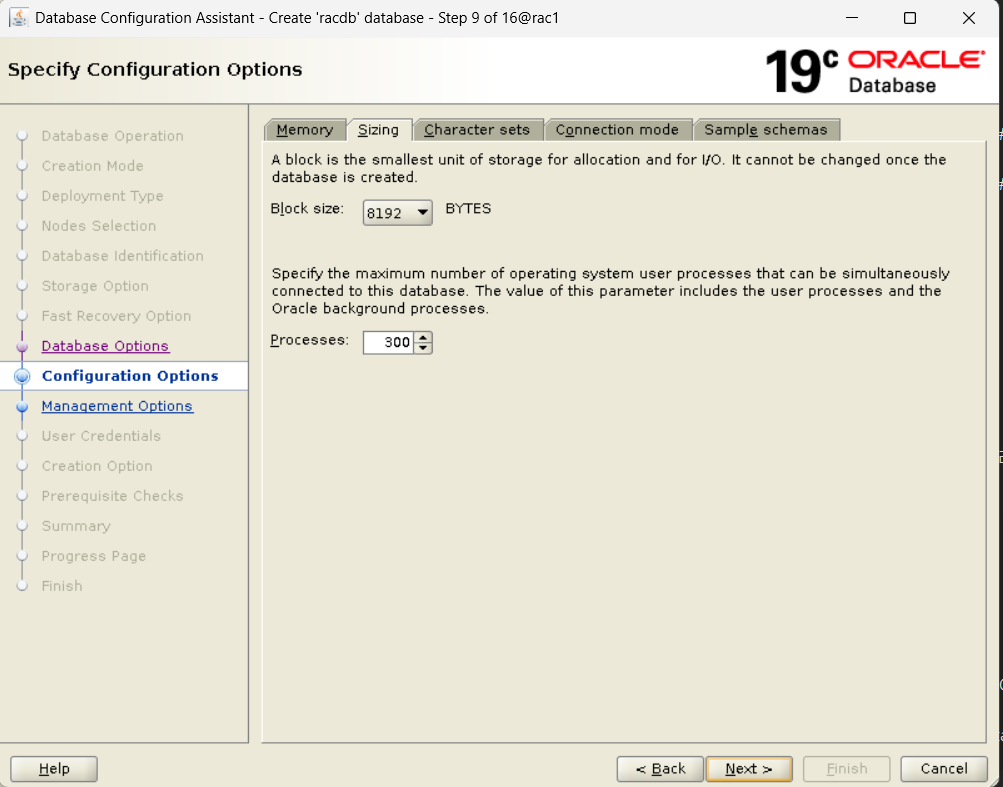Decrease Processes with the down arrow
Screen dimensions: 1003x787
423,348
